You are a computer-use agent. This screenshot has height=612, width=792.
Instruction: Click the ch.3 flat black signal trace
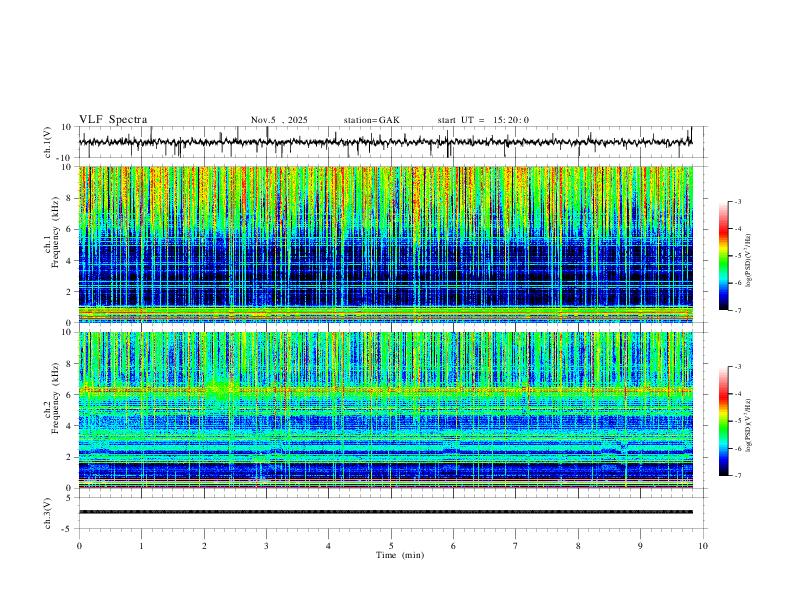click(x=385, y=512)
